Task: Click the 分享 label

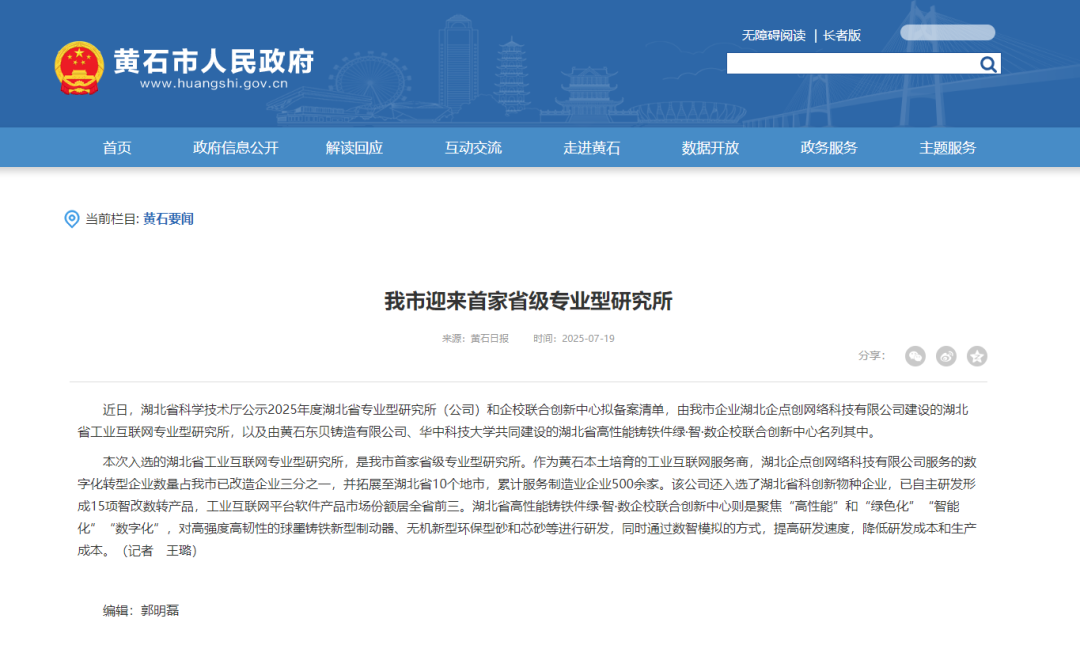Action: [x=871, y=356]
